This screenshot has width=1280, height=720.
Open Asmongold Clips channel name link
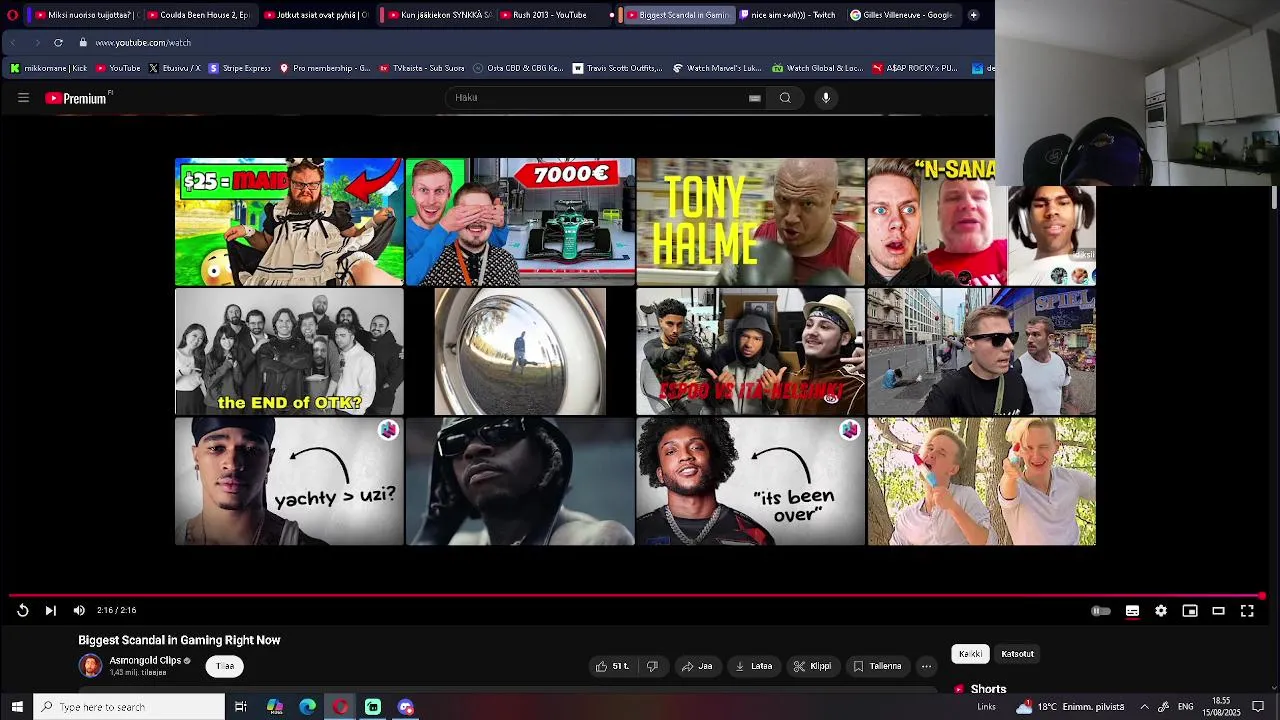click(145, 661)
